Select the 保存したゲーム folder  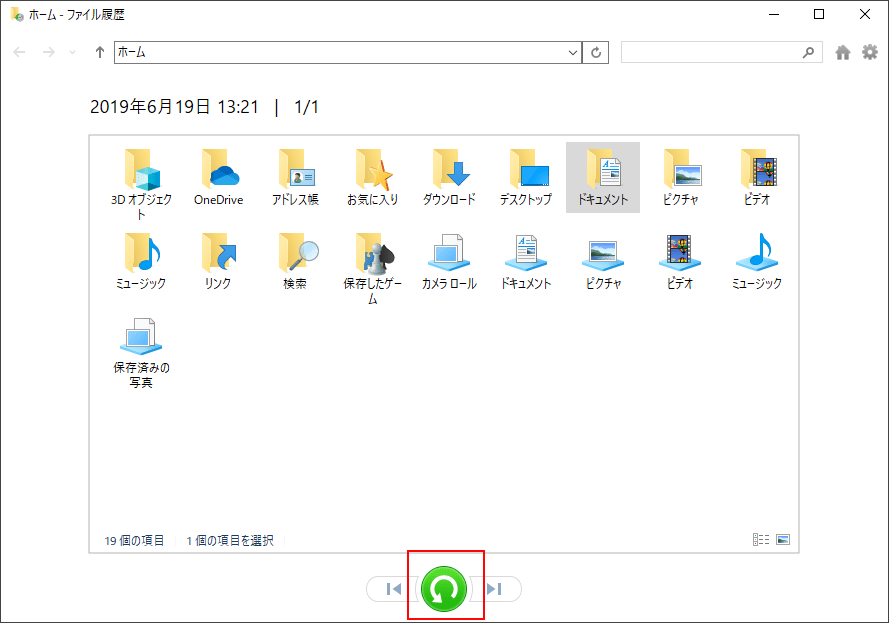click(x=372, y=269)
